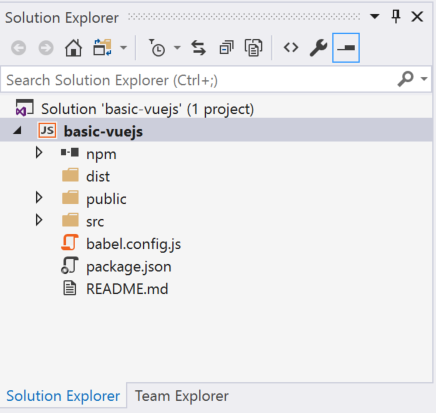Click the Search Solution Explorer field
The image size is (436, 413).
point(200,80)
